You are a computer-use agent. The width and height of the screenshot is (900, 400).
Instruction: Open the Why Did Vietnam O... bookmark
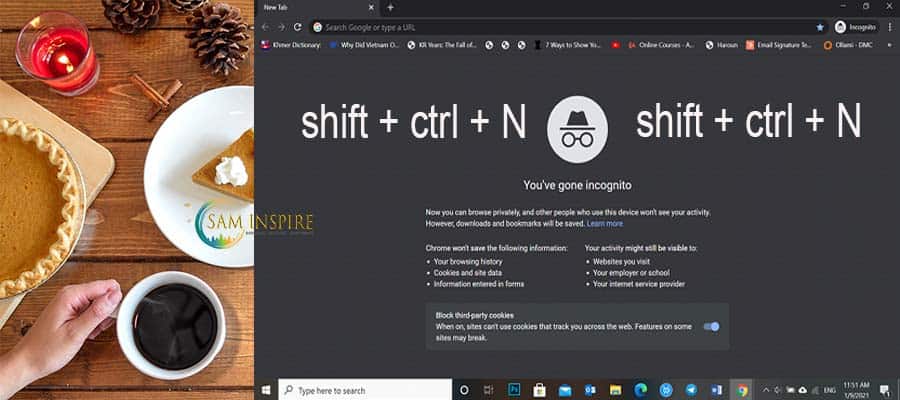(364, 45)
